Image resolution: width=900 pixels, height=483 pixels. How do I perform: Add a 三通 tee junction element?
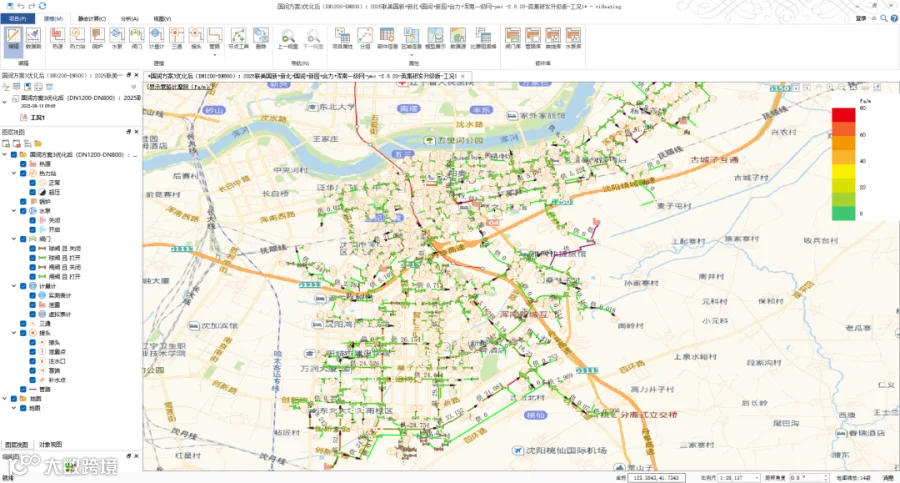[x=176, y=38]
